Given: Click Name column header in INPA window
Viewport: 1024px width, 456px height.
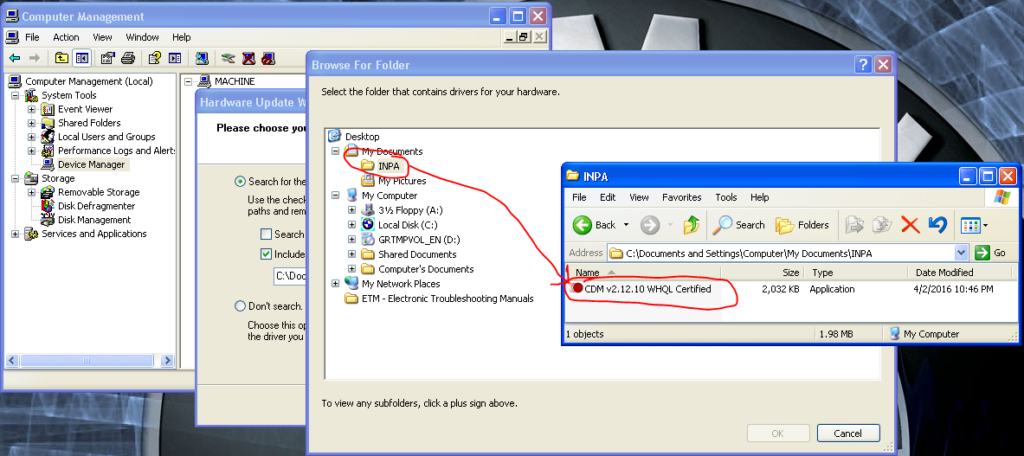Looking at the screenshot, I should (643, 272).
